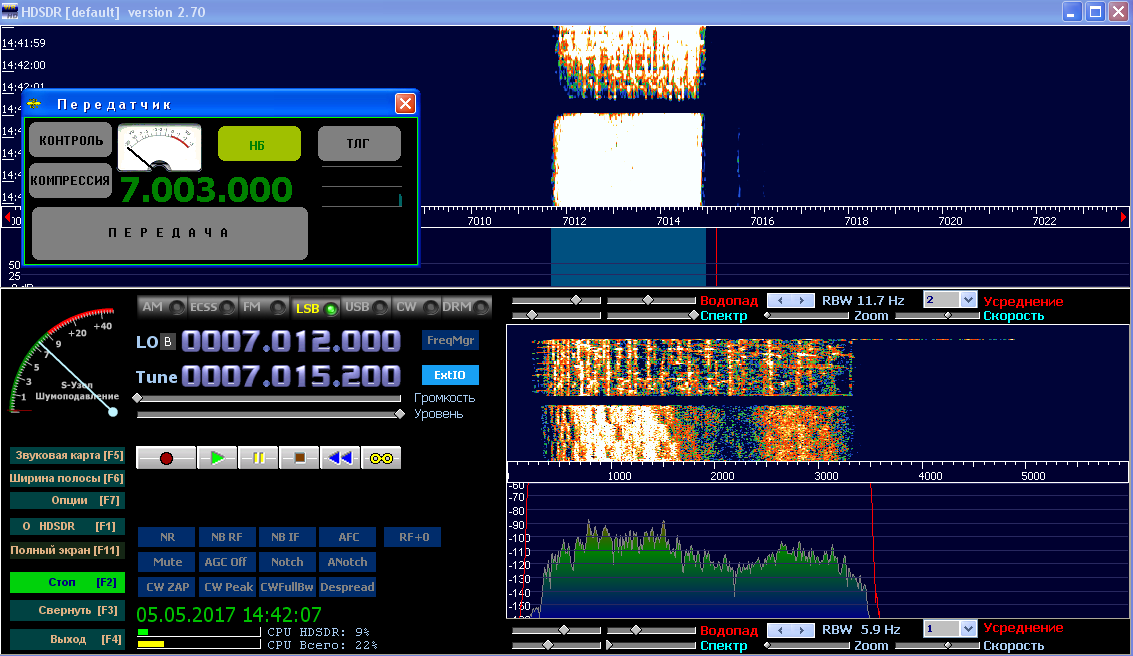Toggle AGC Off button
This screenshot has width=1133, height=656.
click(x=226, y=562)
